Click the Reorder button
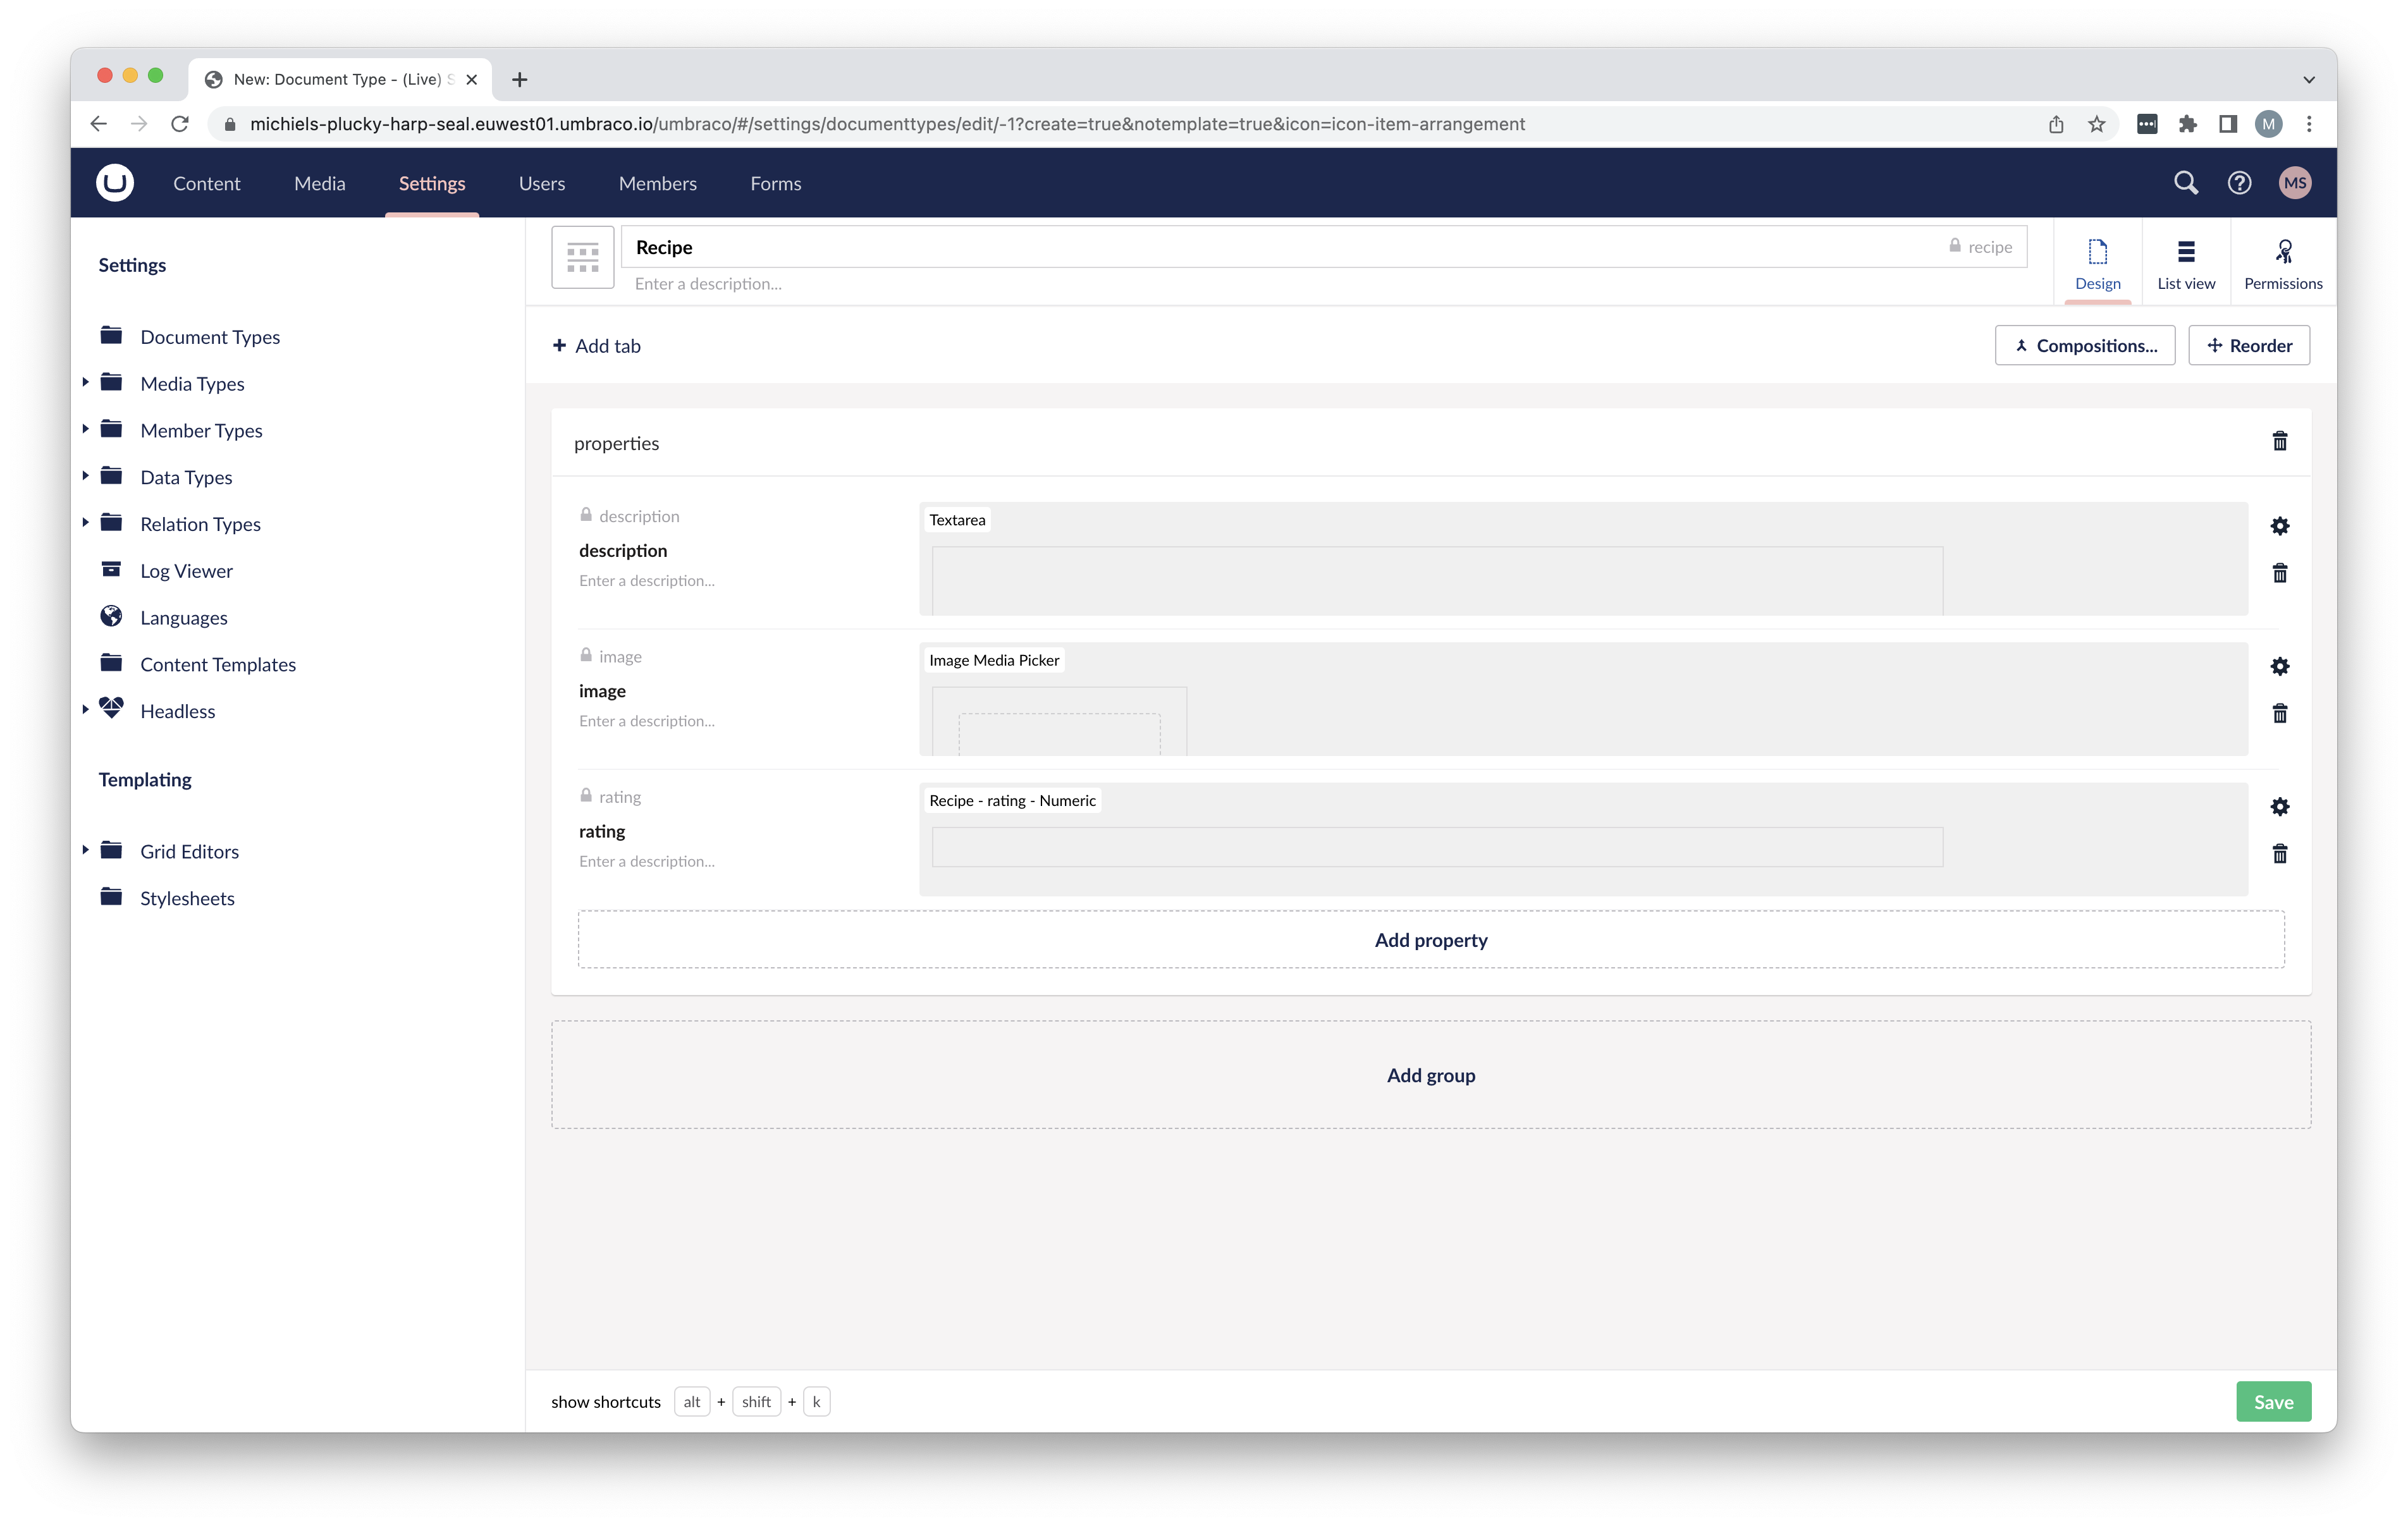 [2249, 345]
